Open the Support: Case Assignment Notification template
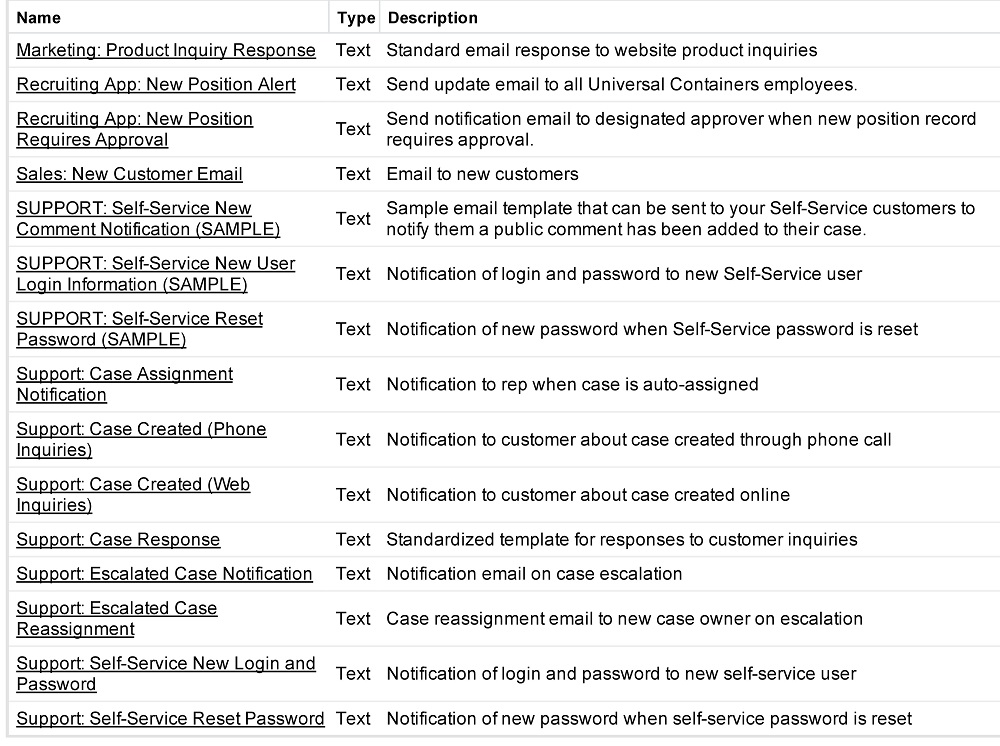This screenshot has height=746, width=1000. tap(124, 383)
